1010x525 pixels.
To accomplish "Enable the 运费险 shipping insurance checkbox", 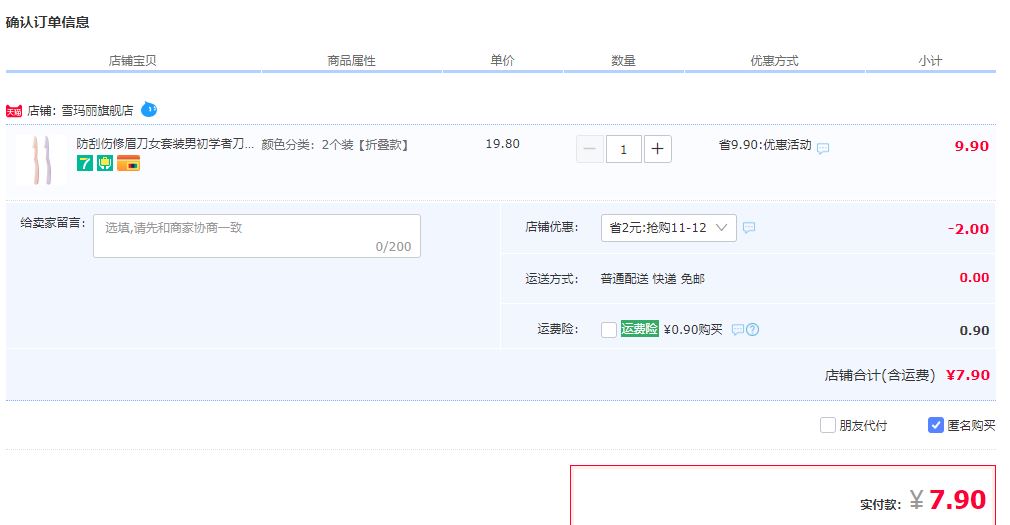I will click(609, 330).
